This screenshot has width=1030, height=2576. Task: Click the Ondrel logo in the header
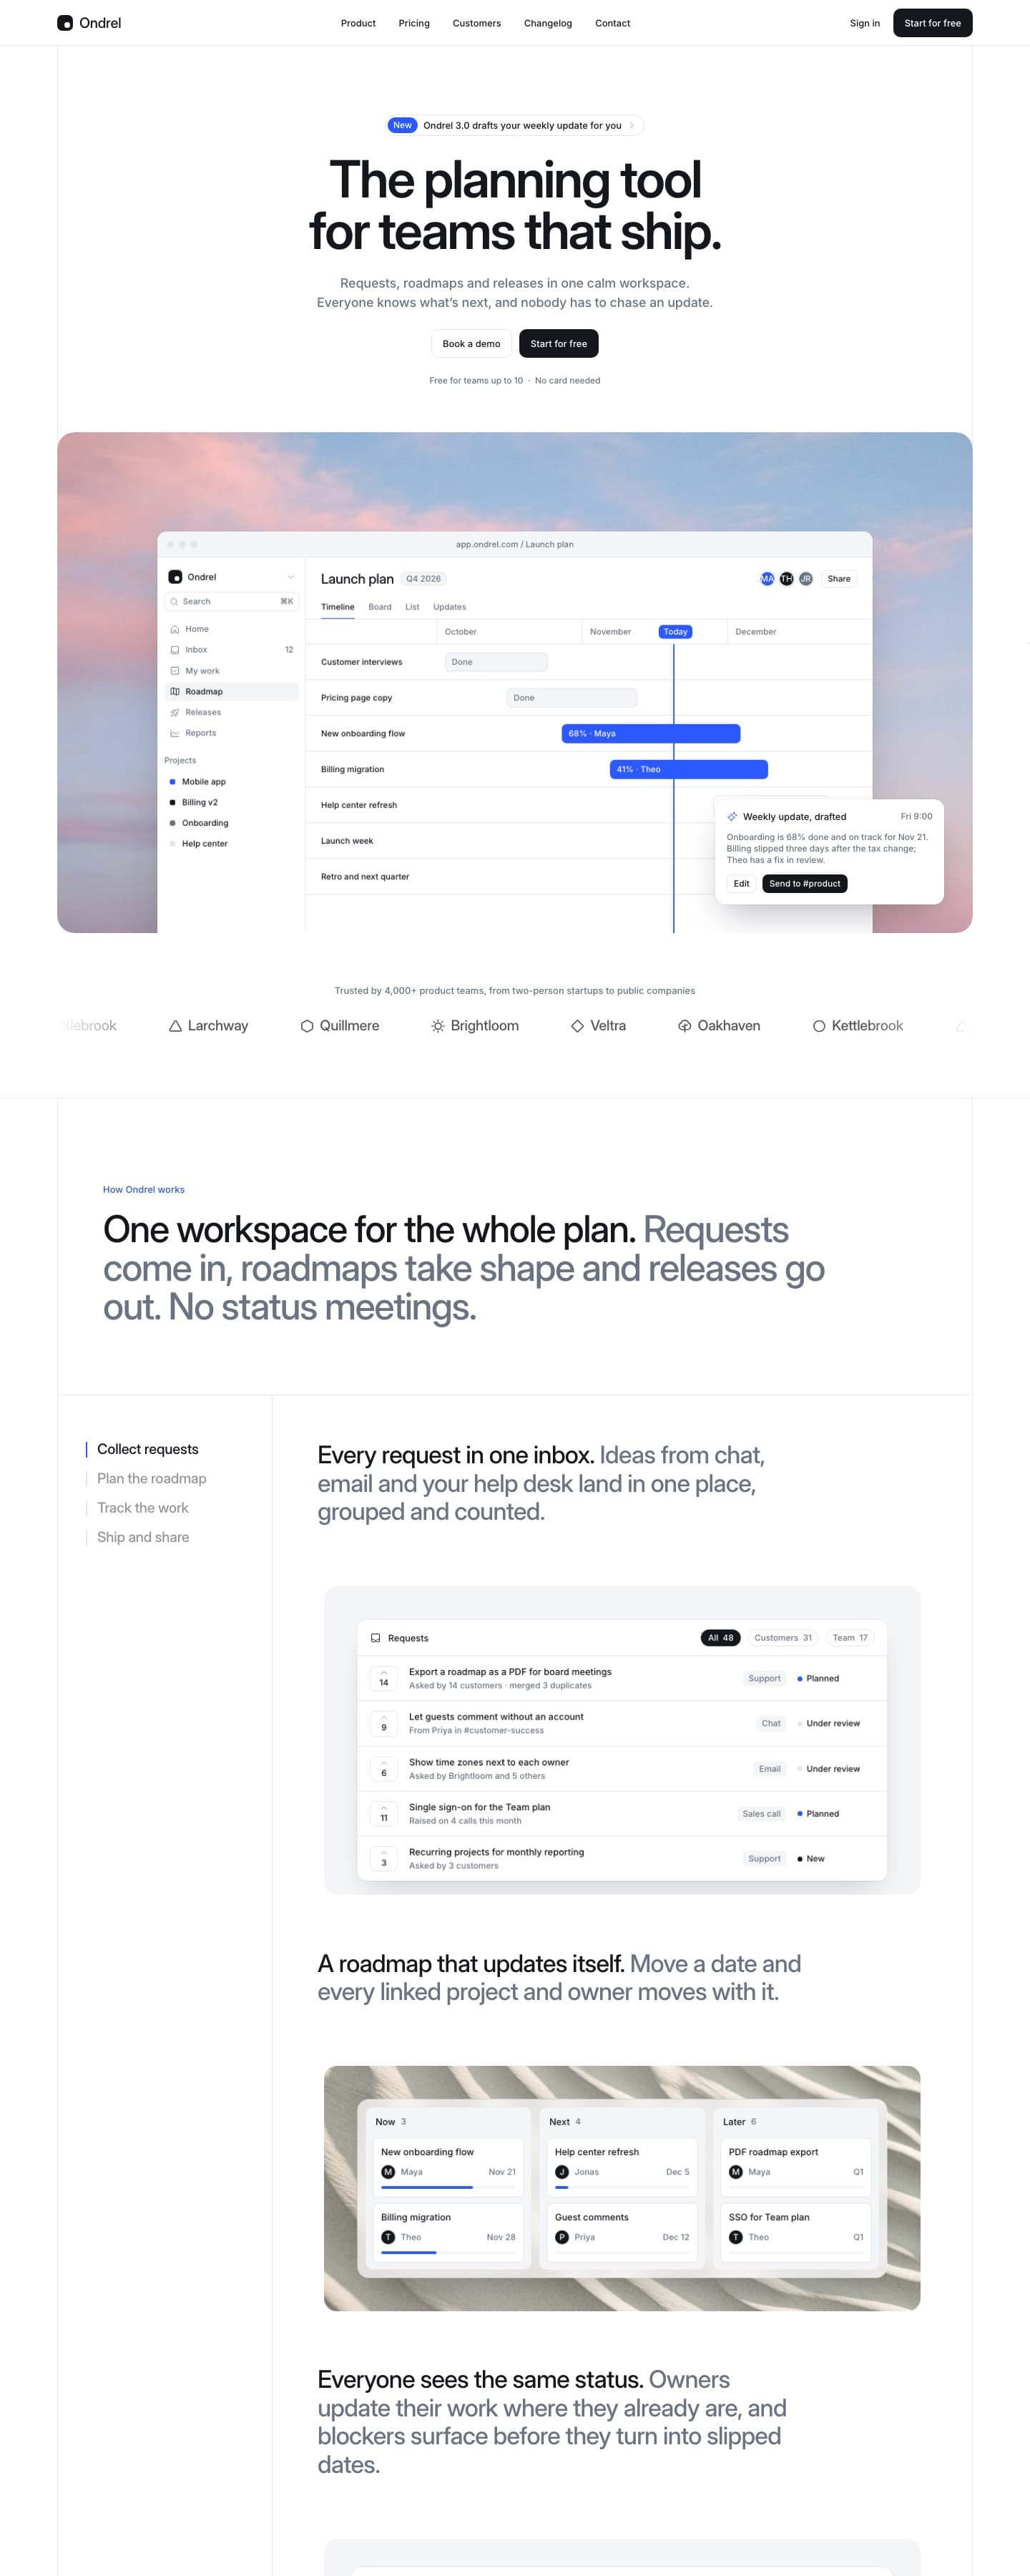point(89,23)
